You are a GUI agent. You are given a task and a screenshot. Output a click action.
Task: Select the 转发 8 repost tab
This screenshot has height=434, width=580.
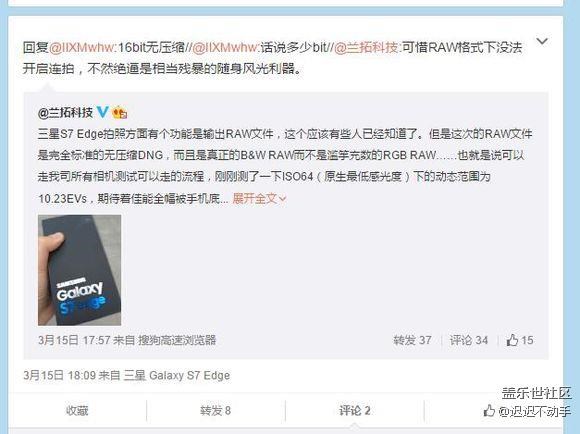pos(216,410)
